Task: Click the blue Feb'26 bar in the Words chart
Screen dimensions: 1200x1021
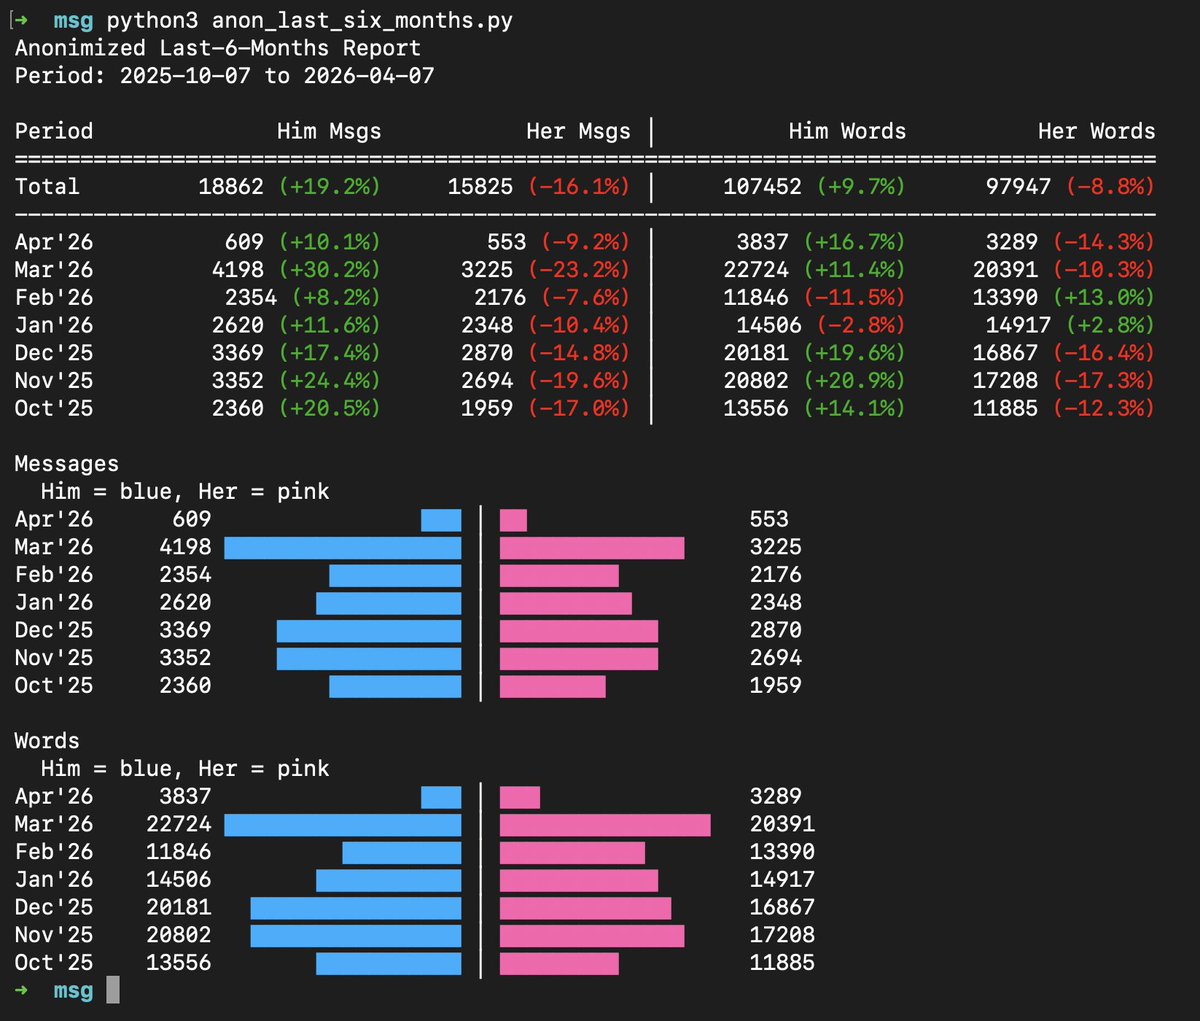Action: (x=402, y=852)
